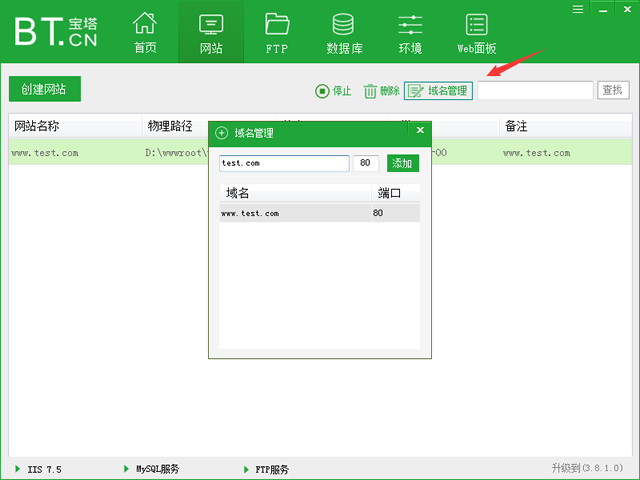This screenshot has width=640, height=480.
Task: Expand the MySQL服务 status arrow
Action: point(125,469)
